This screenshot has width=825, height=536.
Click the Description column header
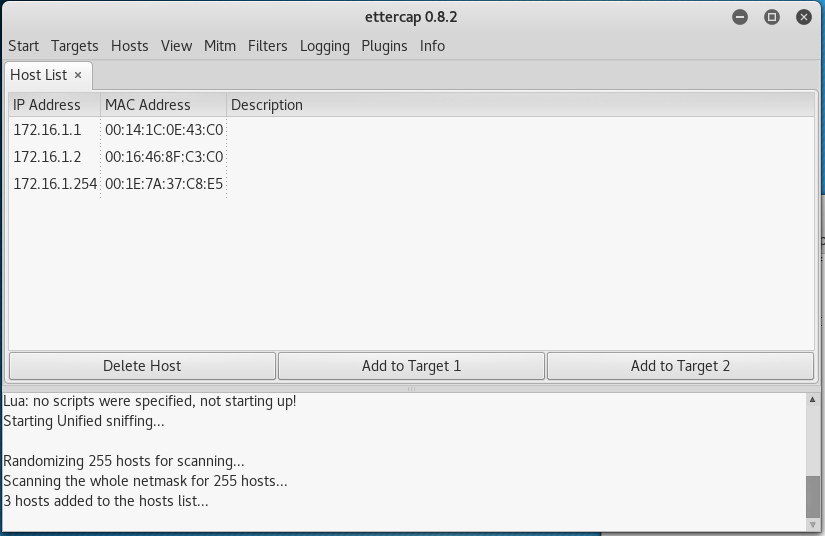520,105
